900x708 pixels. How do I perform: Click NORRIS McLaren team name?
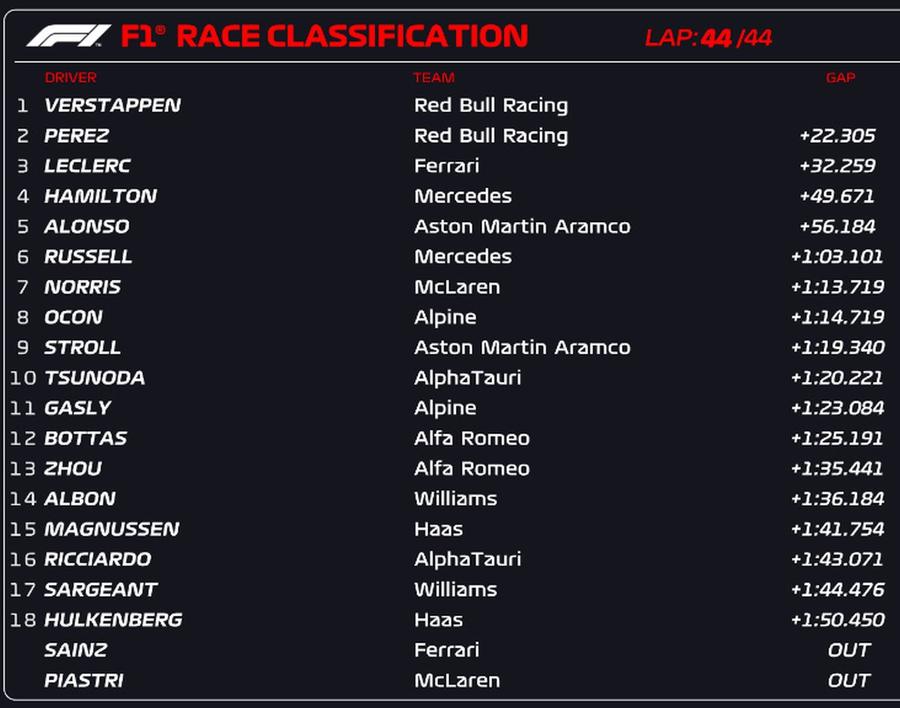point(457,287)
